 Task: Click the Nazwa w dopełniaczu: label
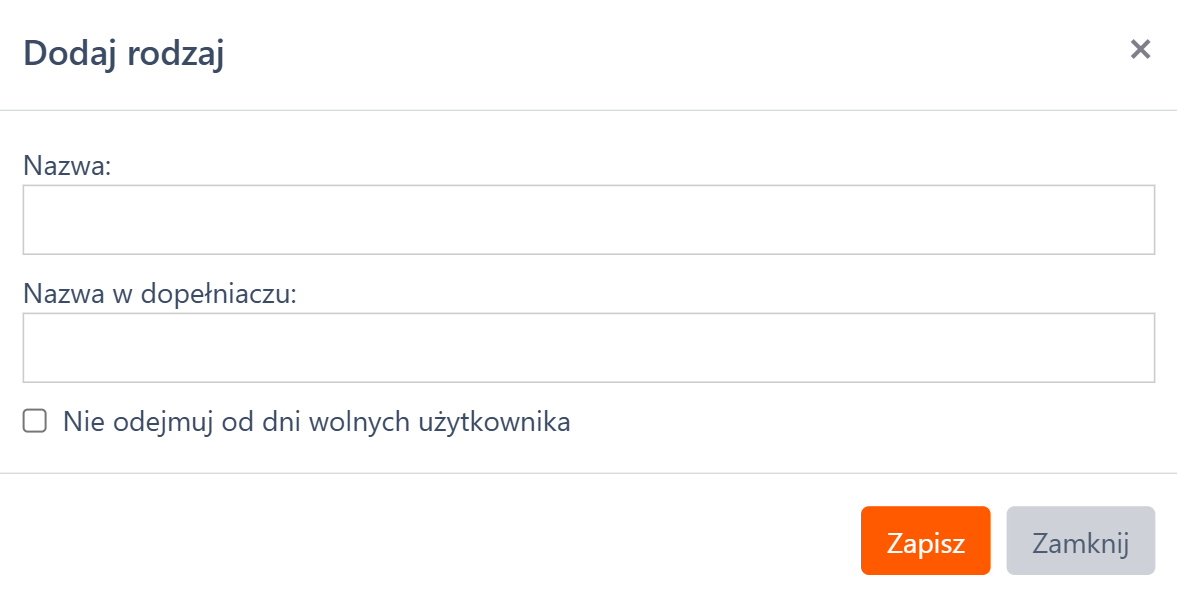tap(160, 294)
